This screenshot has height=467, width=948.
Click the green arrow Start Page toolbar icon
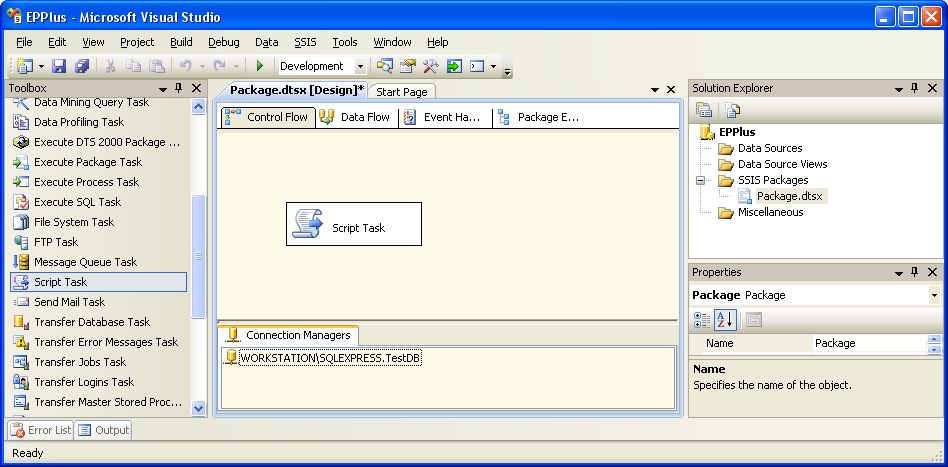(x=454, y=66)
